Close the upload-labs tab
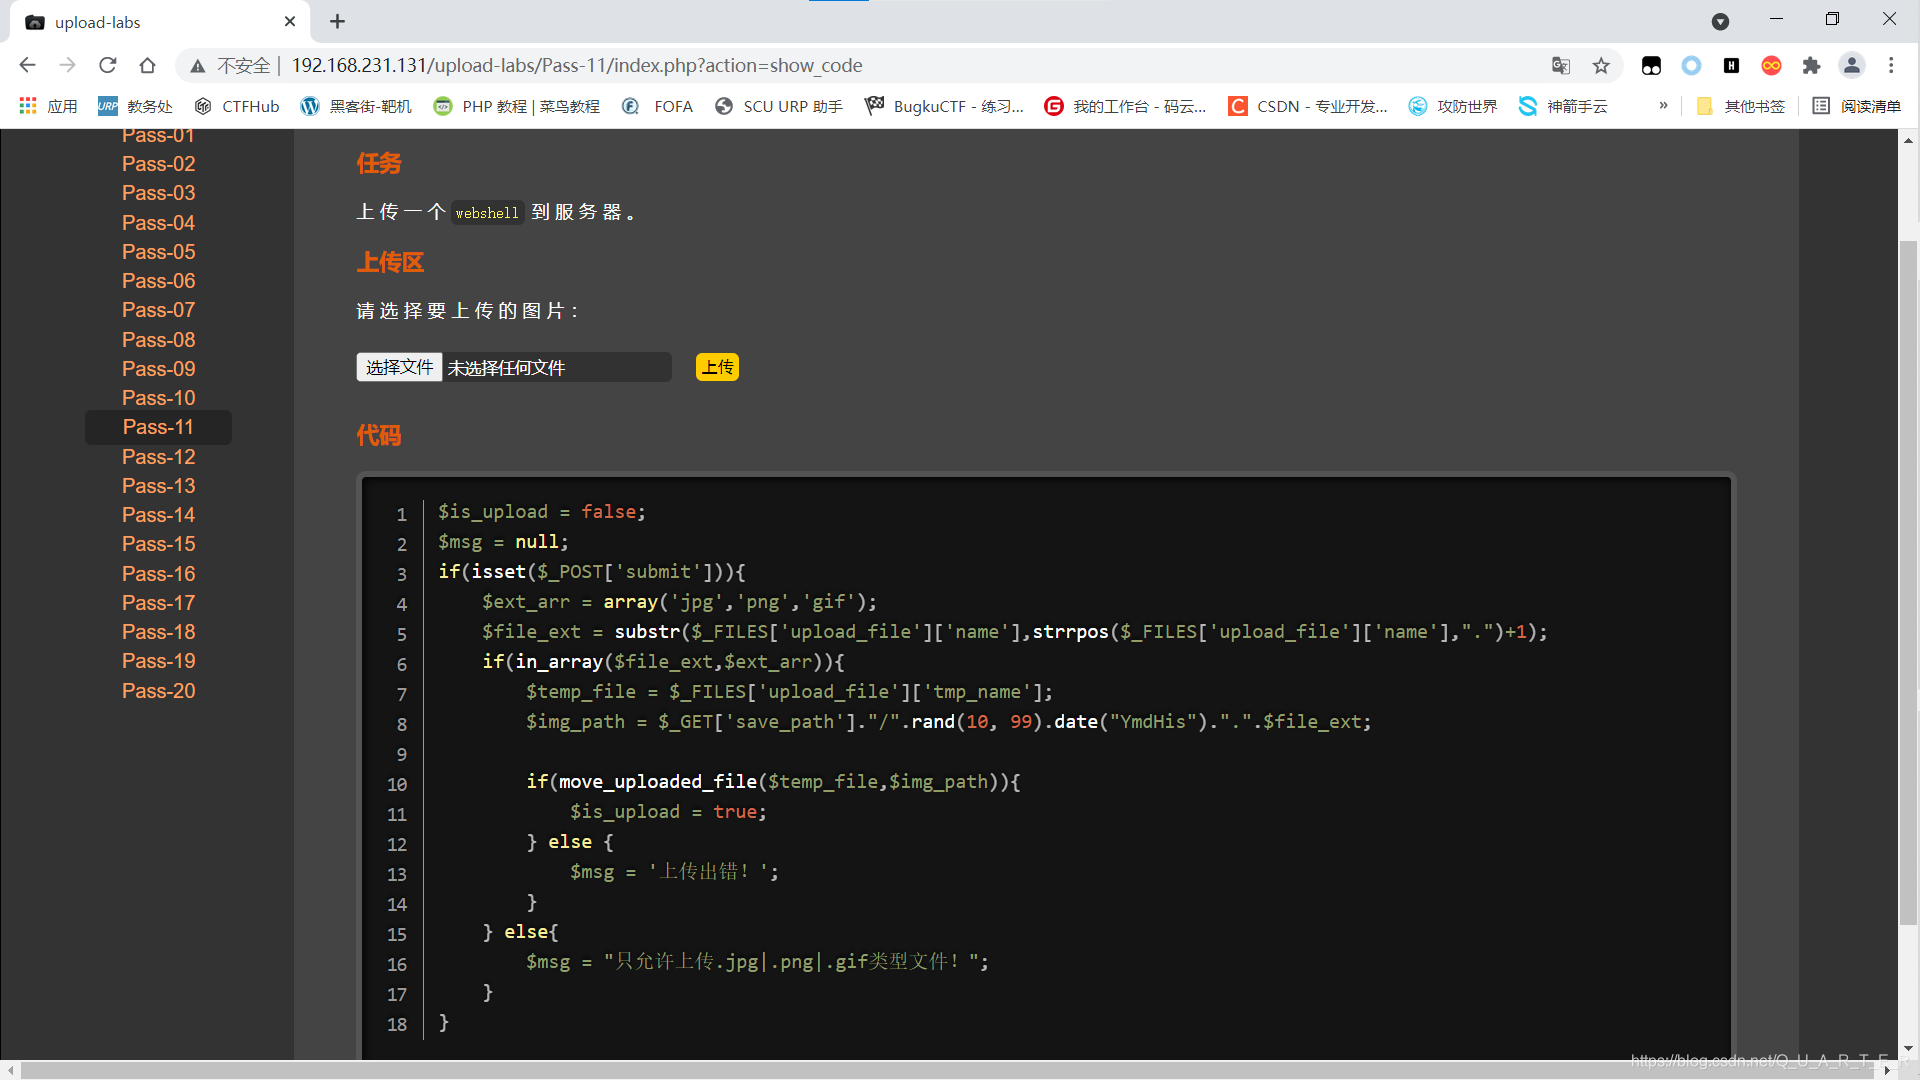Viewport: 1920px width, 1080px height. click(x=290, y=21)
